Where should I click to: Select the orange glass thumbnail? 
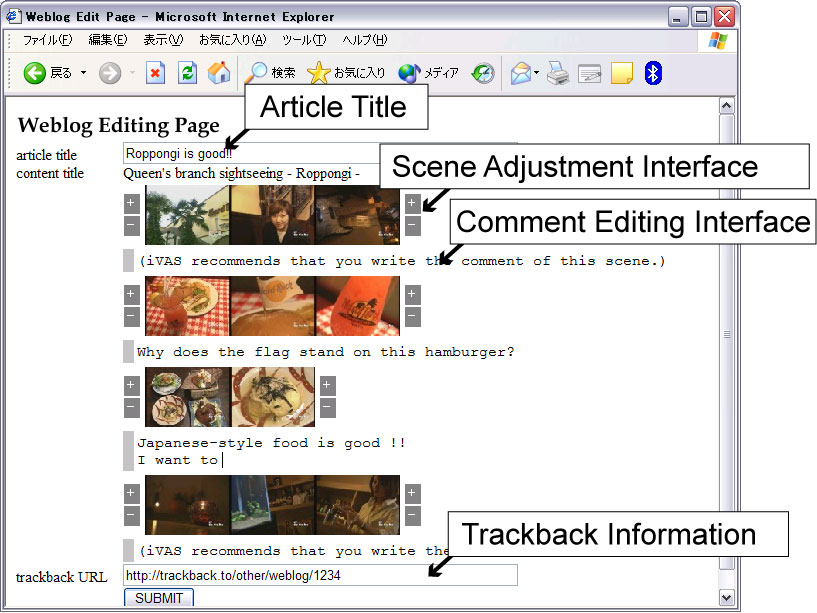coord(357,306)
